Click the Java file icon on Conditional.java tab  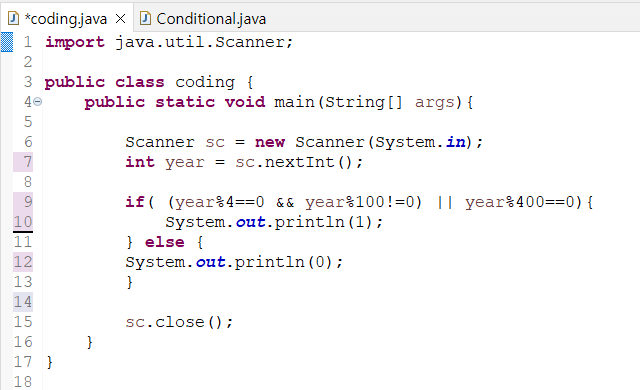pyautogui.click(x=145, y=18)
